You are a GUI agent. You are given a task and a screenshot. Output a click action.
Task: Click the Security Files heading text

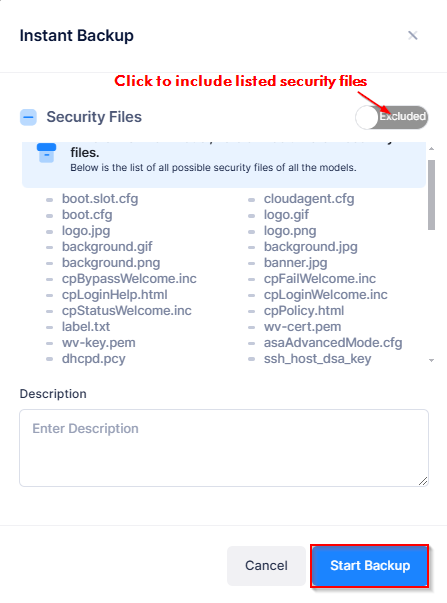[94, 117]
